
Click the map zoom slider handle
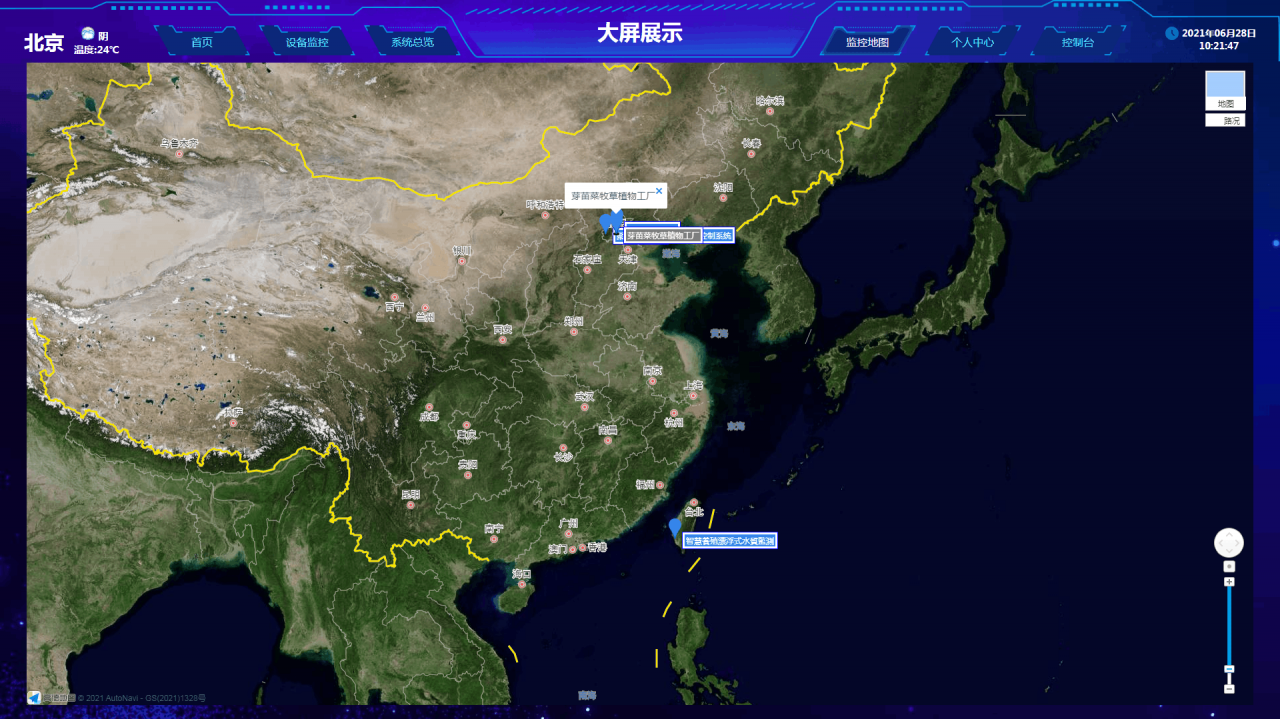[x=1229, y=669]
